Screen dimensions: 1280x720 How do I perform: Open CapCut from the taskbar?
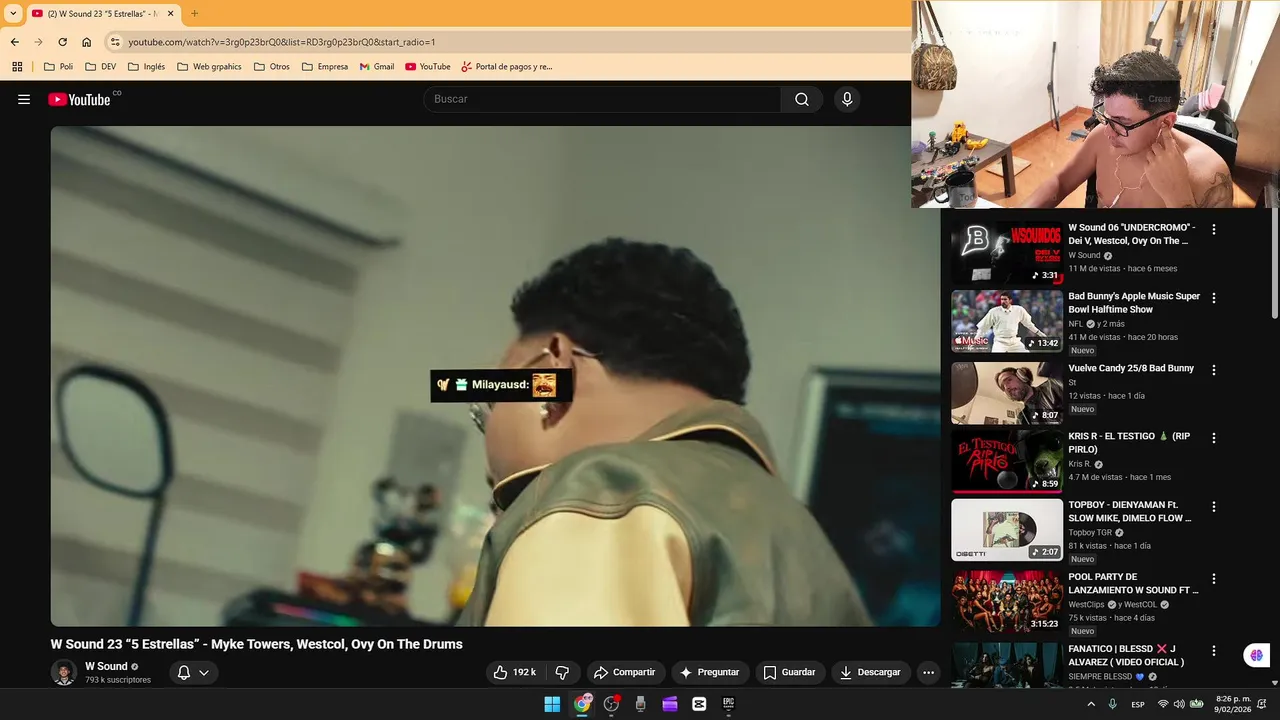pyautogui.click(x=699, y=704)
